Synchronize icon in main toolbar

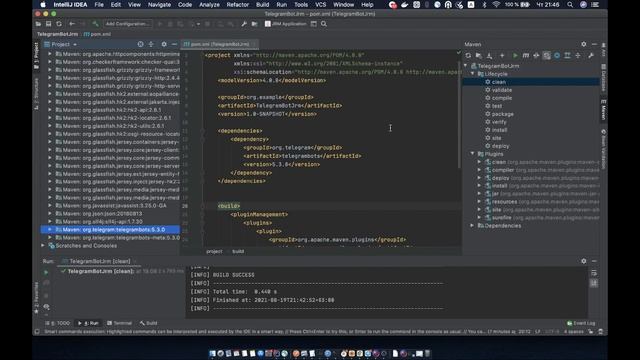point(59,24)
